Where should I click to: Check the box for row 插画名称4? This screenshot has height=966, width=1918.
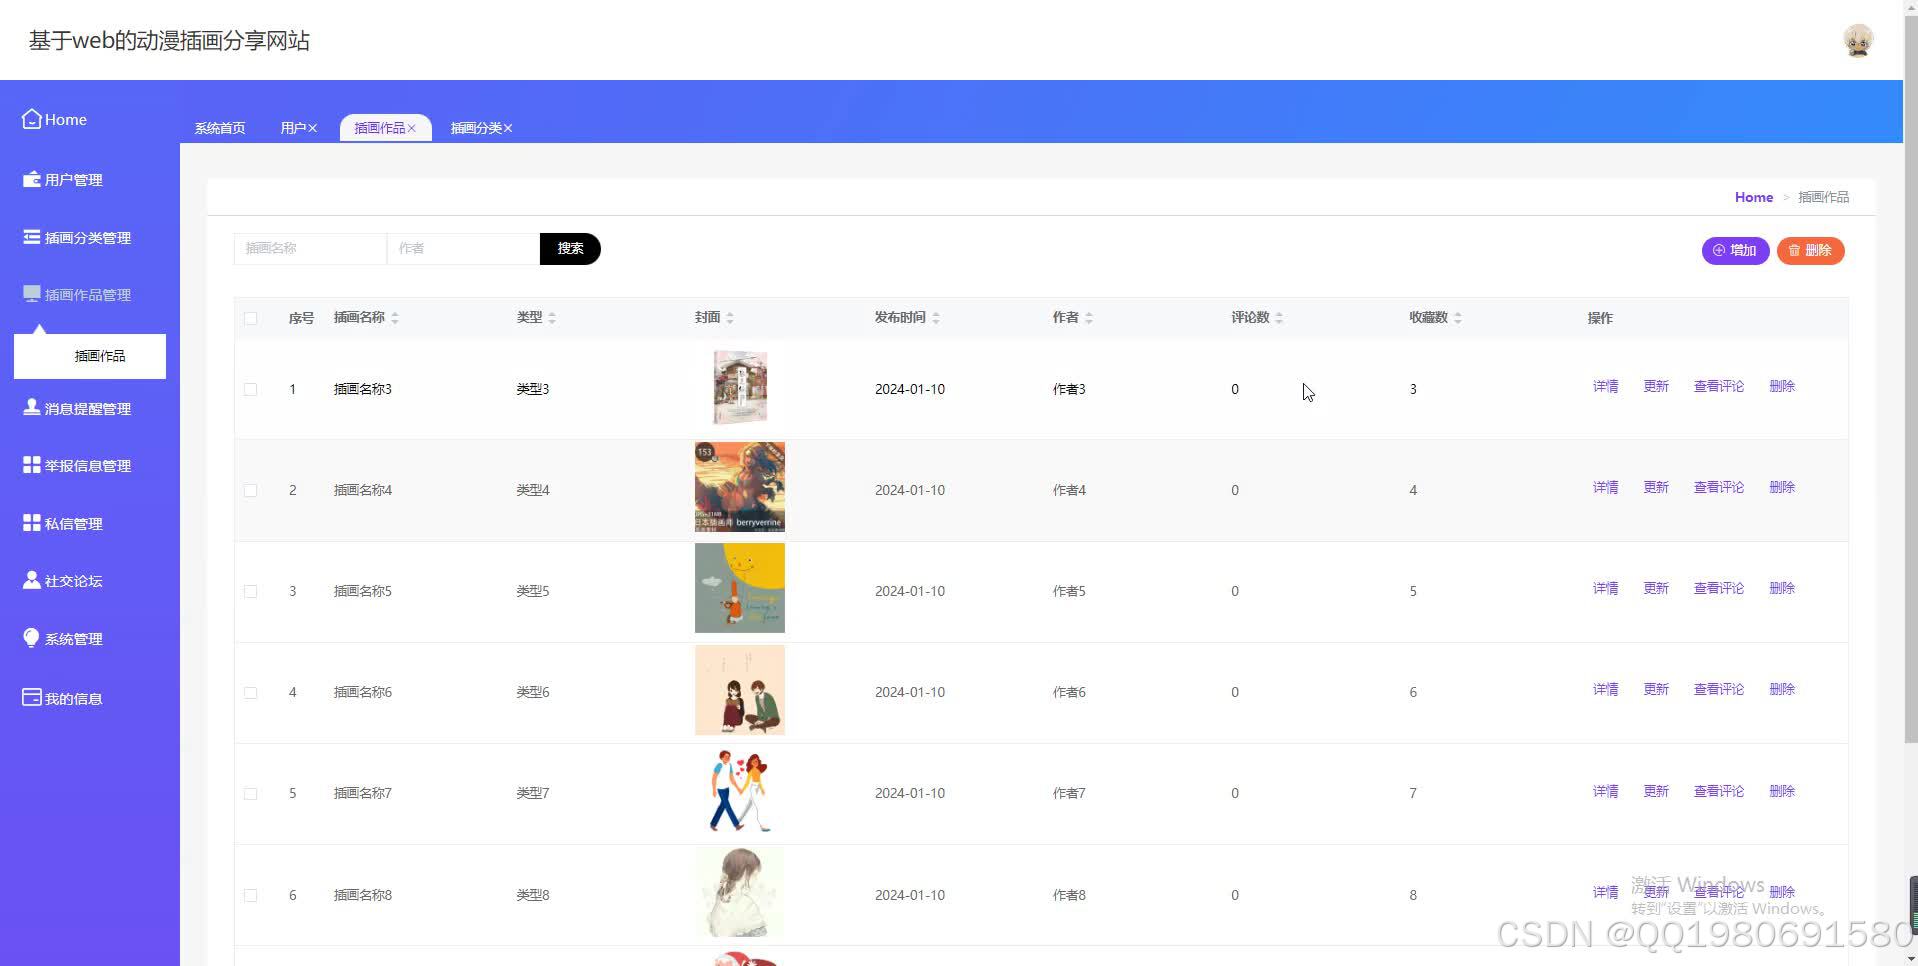pos(250,490)
